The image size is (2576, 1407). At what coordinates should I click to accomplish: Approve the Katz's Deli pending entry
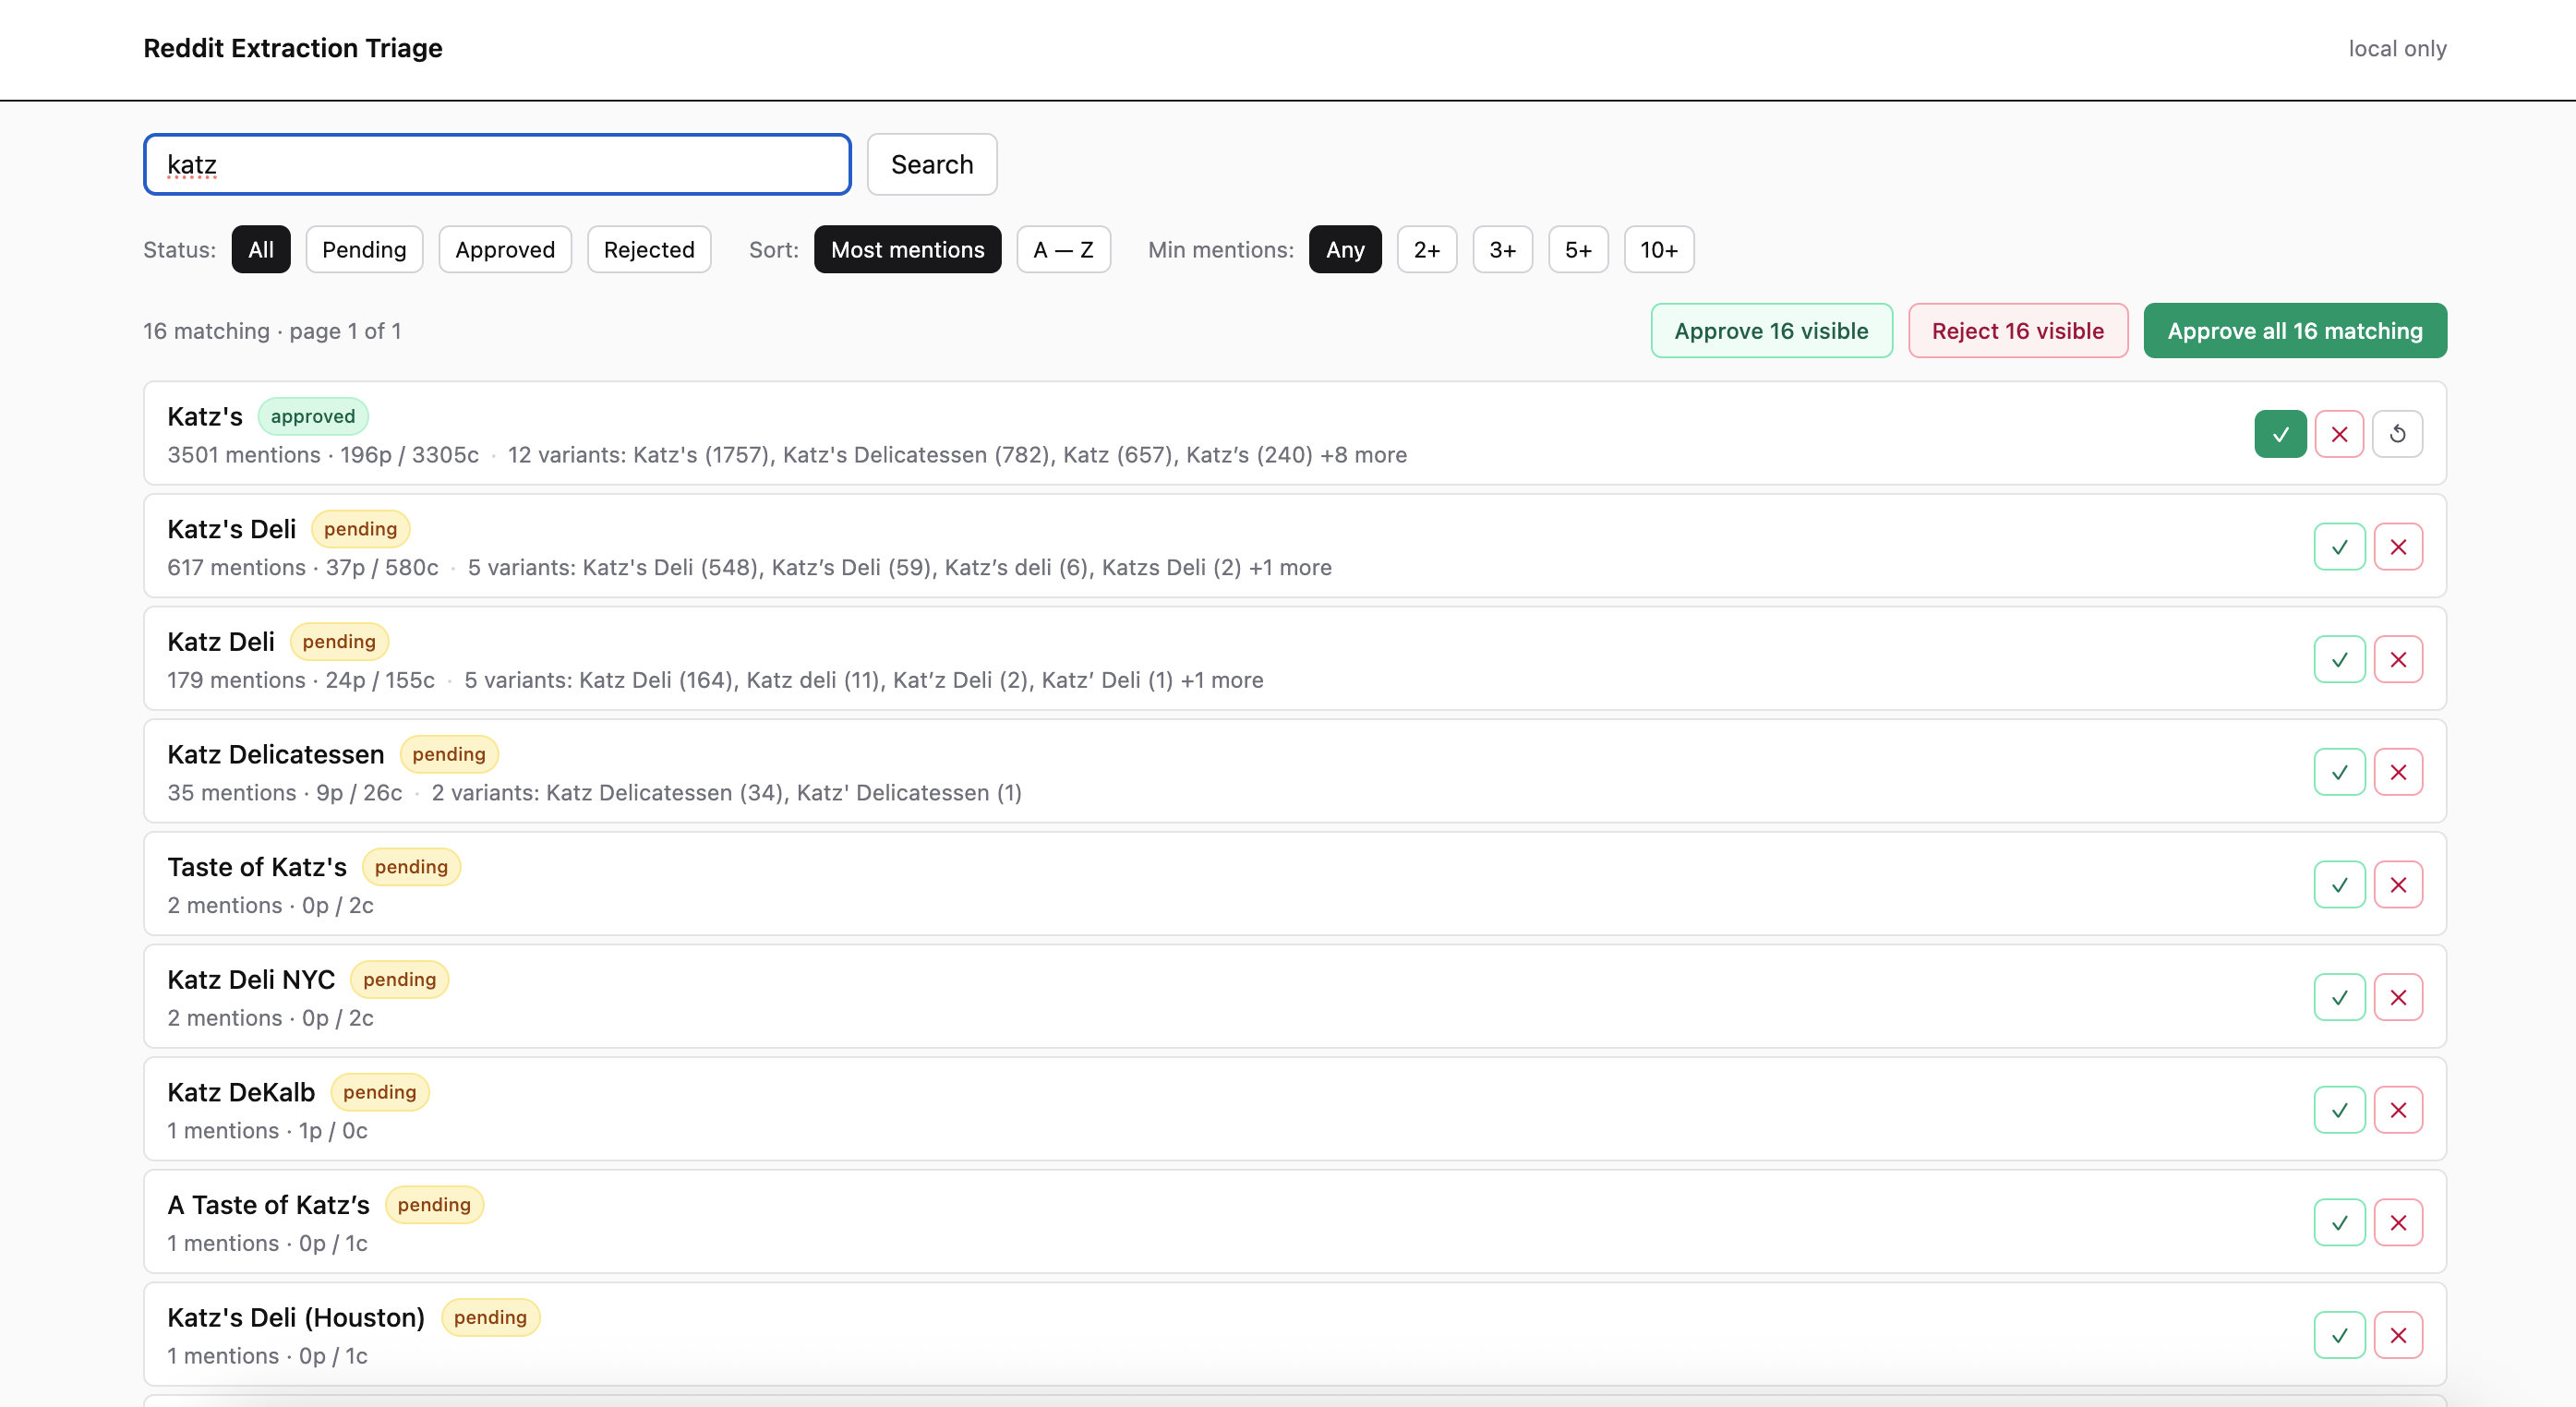(2339, 547)
